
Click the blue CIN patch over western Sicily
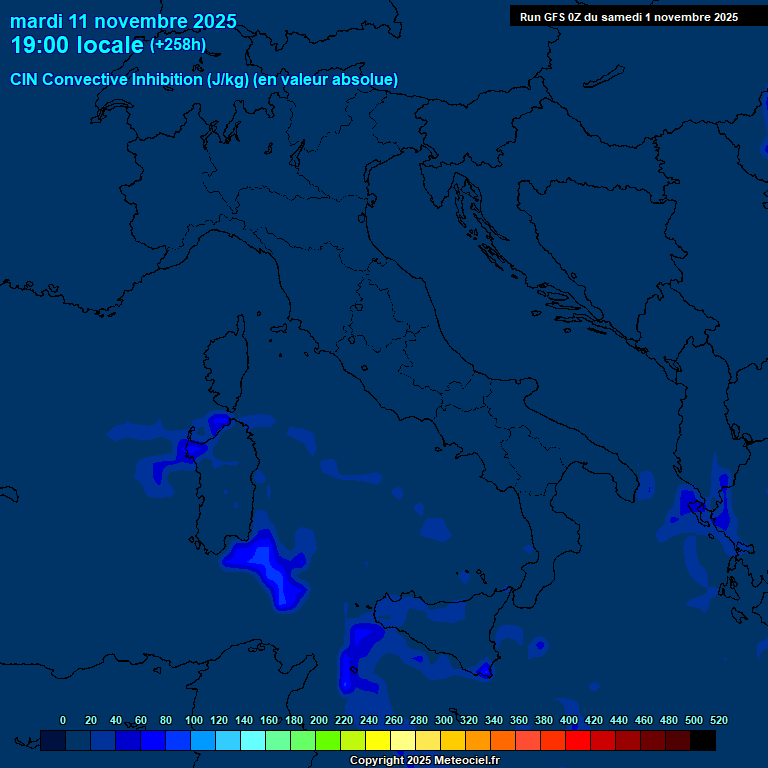(x=358, y=650)
